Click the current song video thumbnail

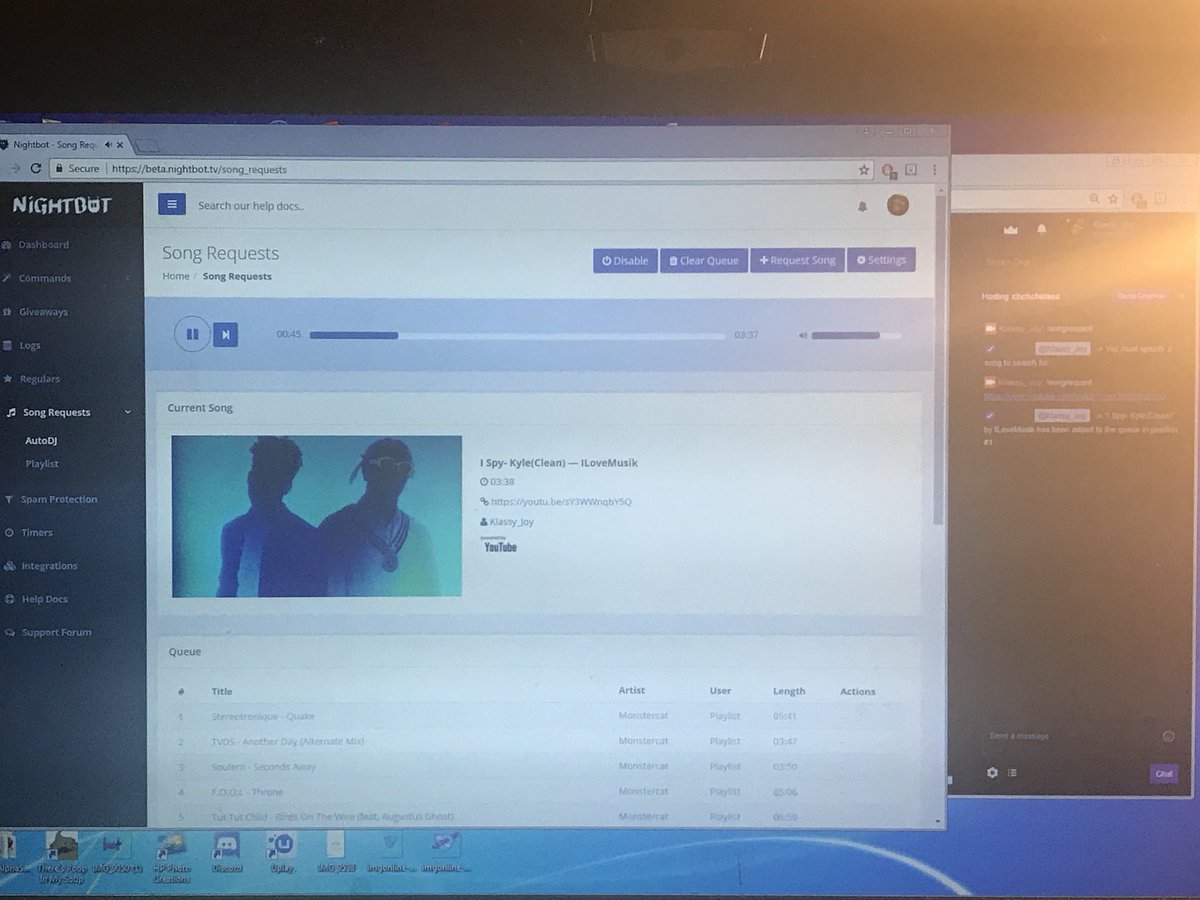pyautogui.click(x=316, y=515)
